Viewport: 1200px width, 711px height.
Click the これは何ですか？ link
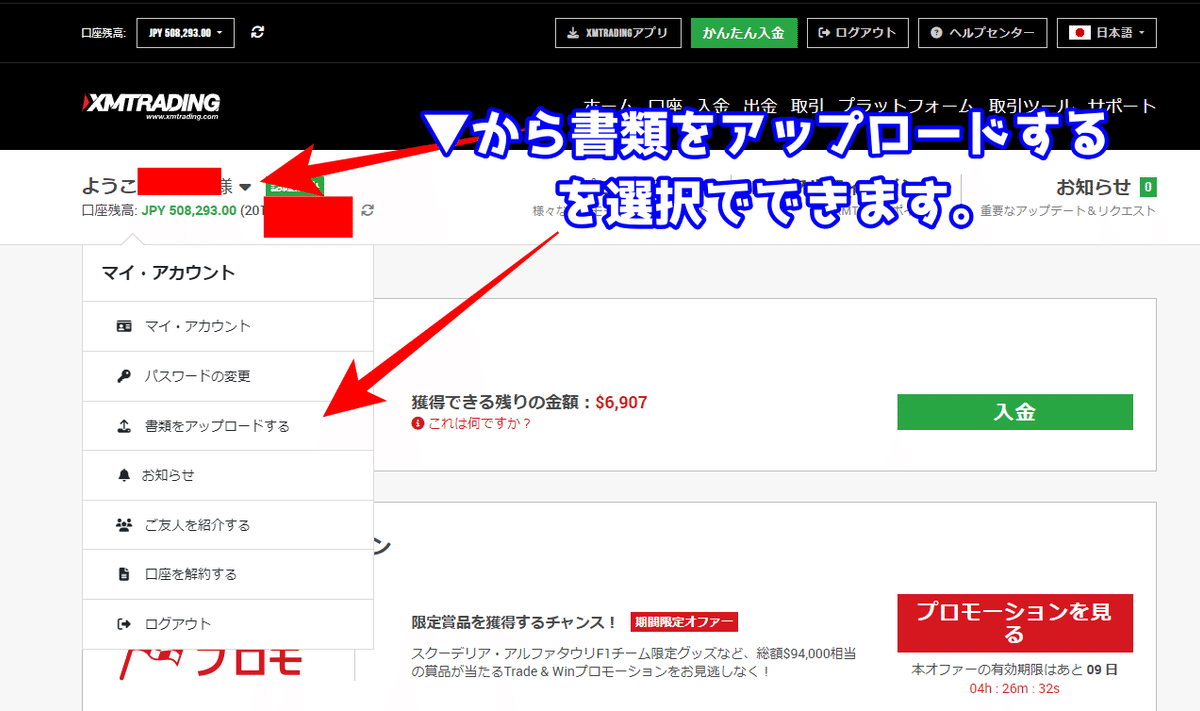[x=480, y=423]
